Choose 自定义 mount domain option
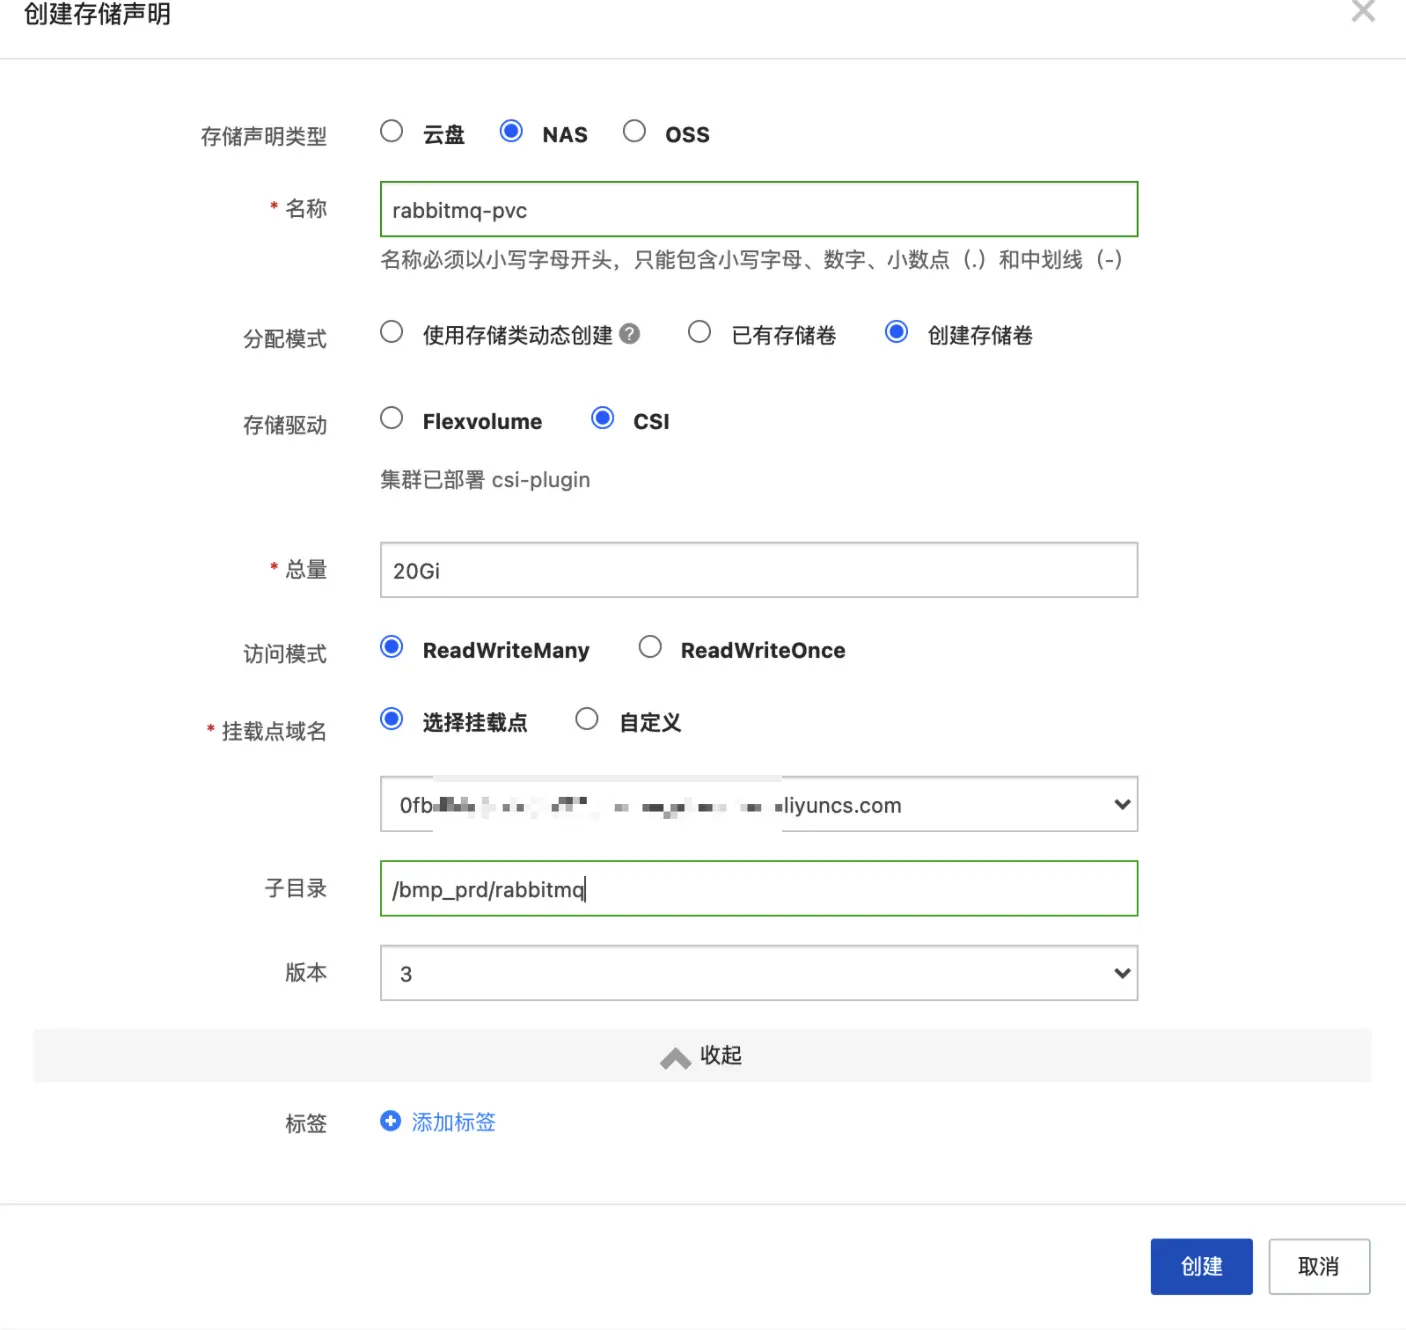The width and height of the screenshot is (1406, 1330). pos(587,719)
